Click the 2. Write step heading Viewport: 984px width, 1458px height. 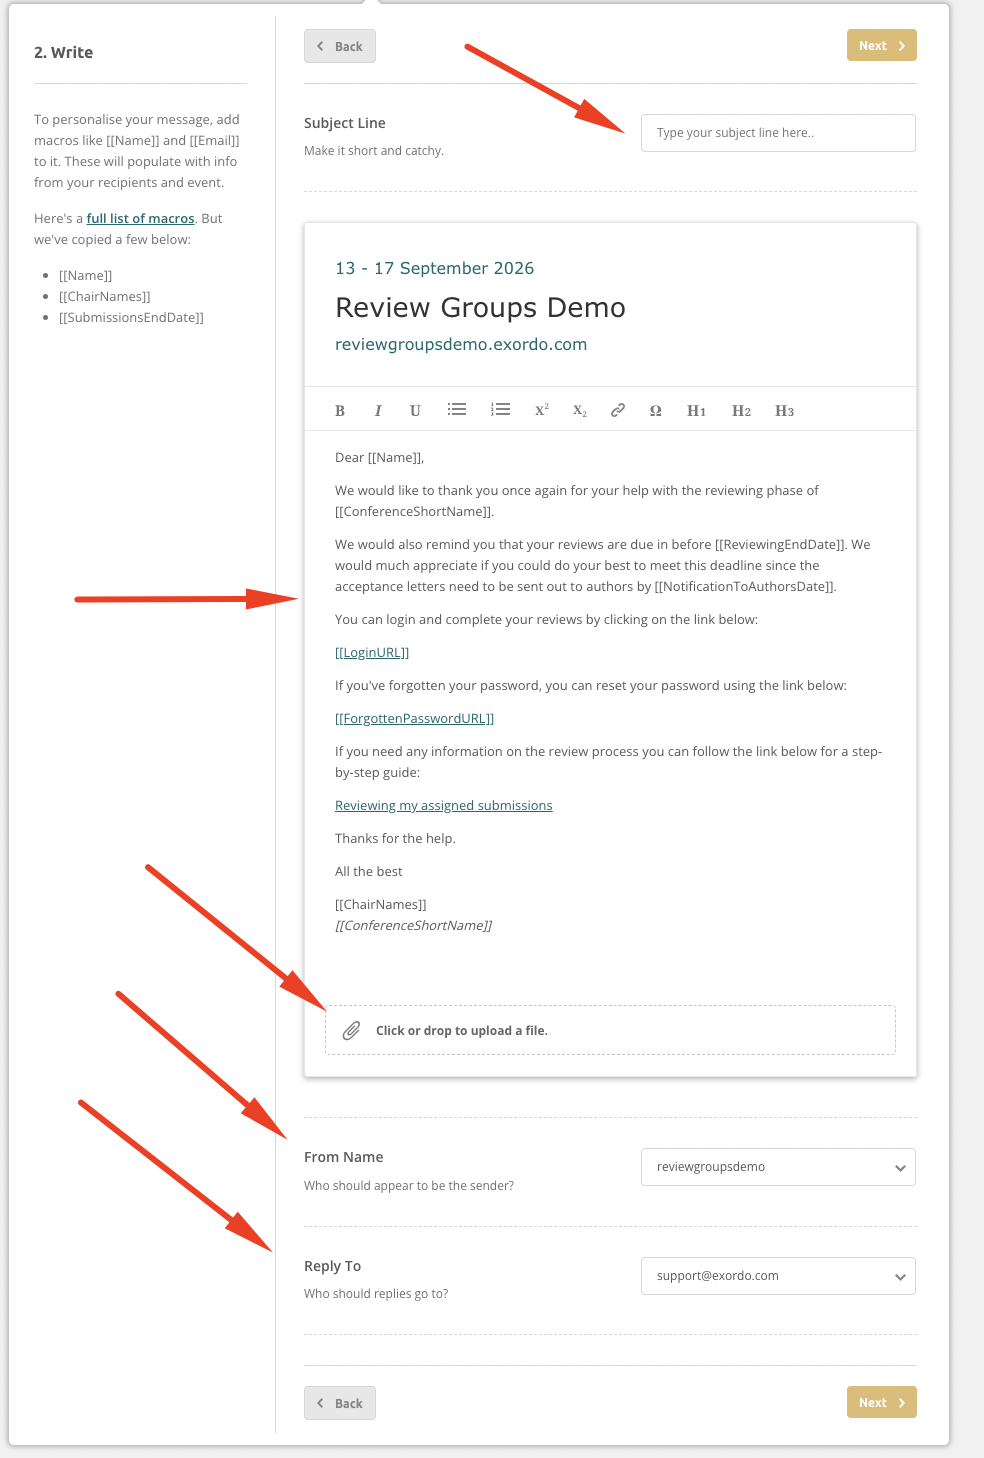coord(64,52)
